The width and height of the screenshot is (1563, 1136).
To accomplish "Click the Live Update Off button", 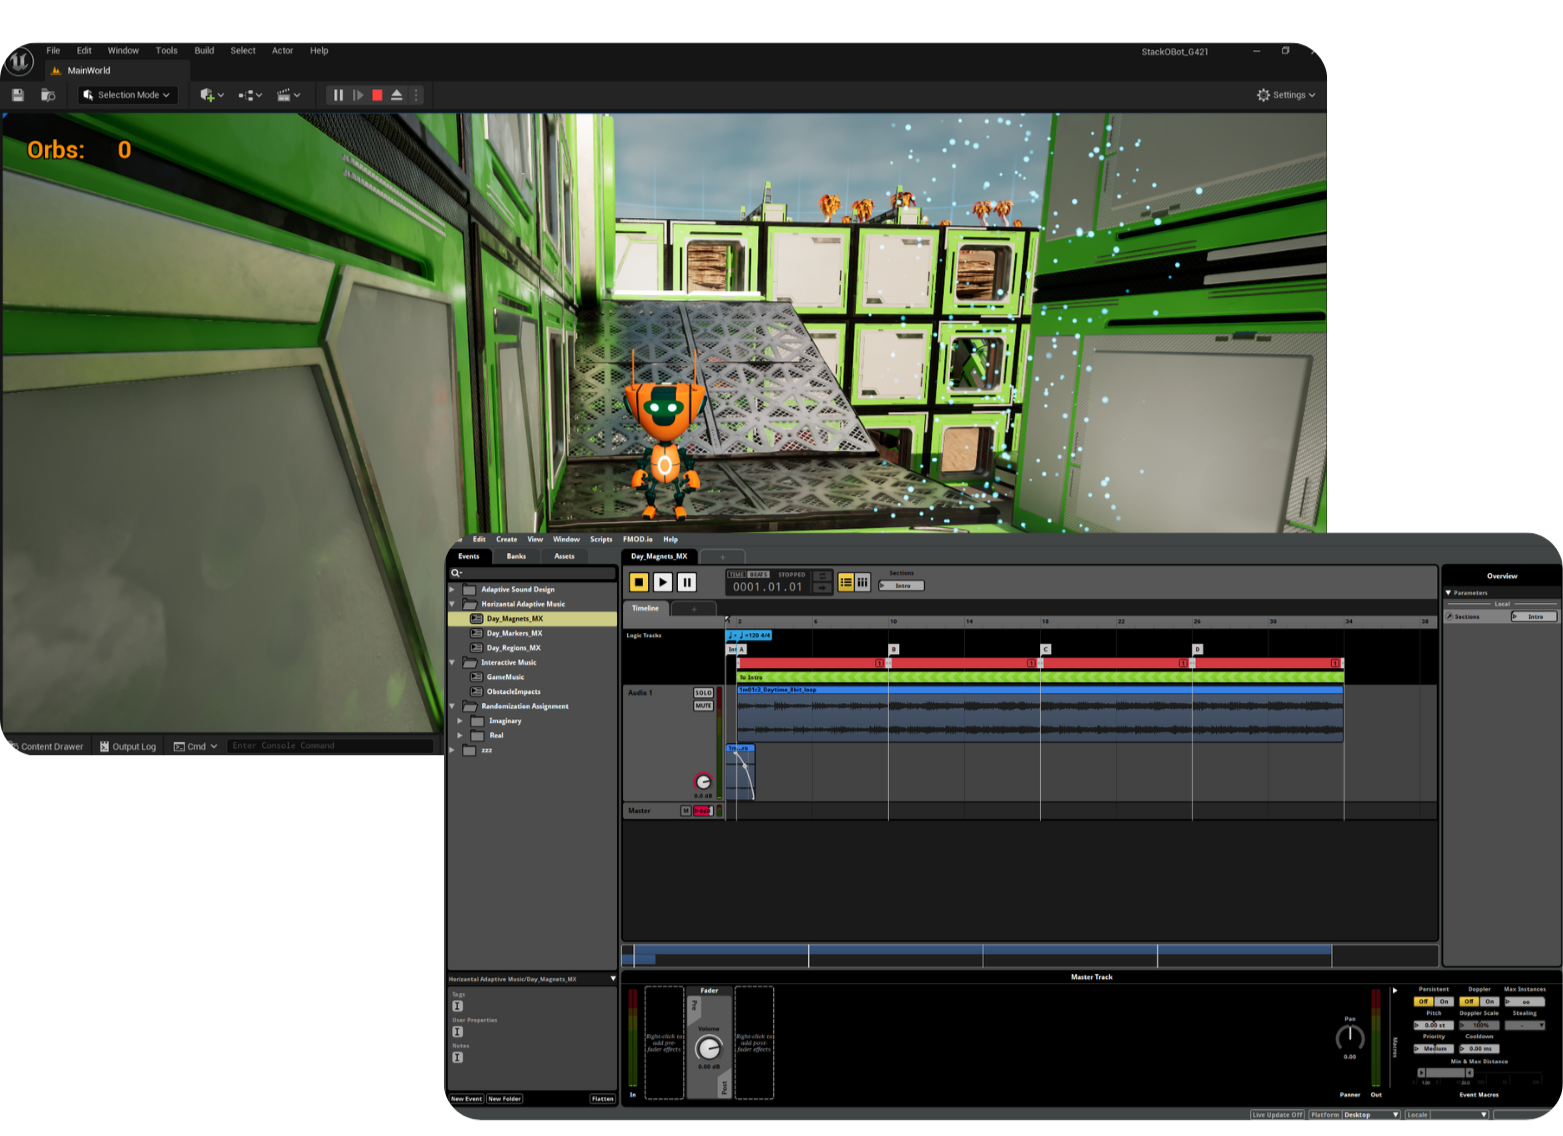I will click(x=1277, y=1115).
